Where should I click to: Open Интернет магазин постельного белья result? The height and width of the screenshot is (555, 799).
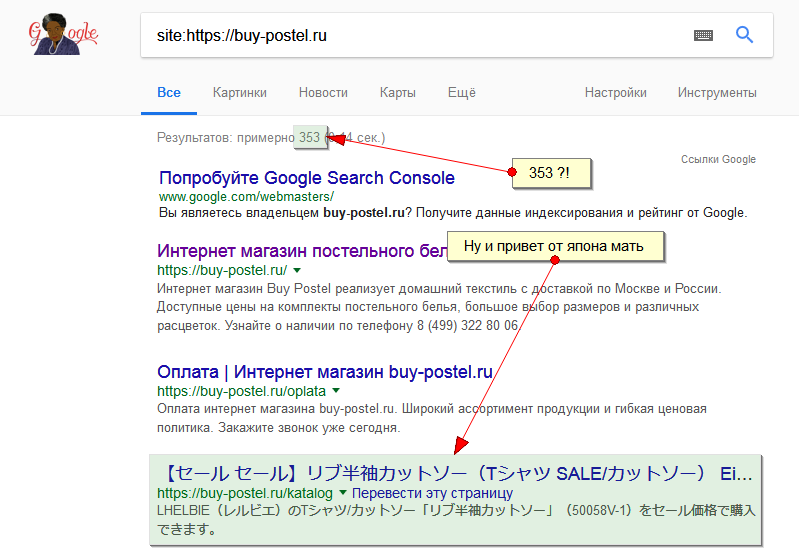302,251
